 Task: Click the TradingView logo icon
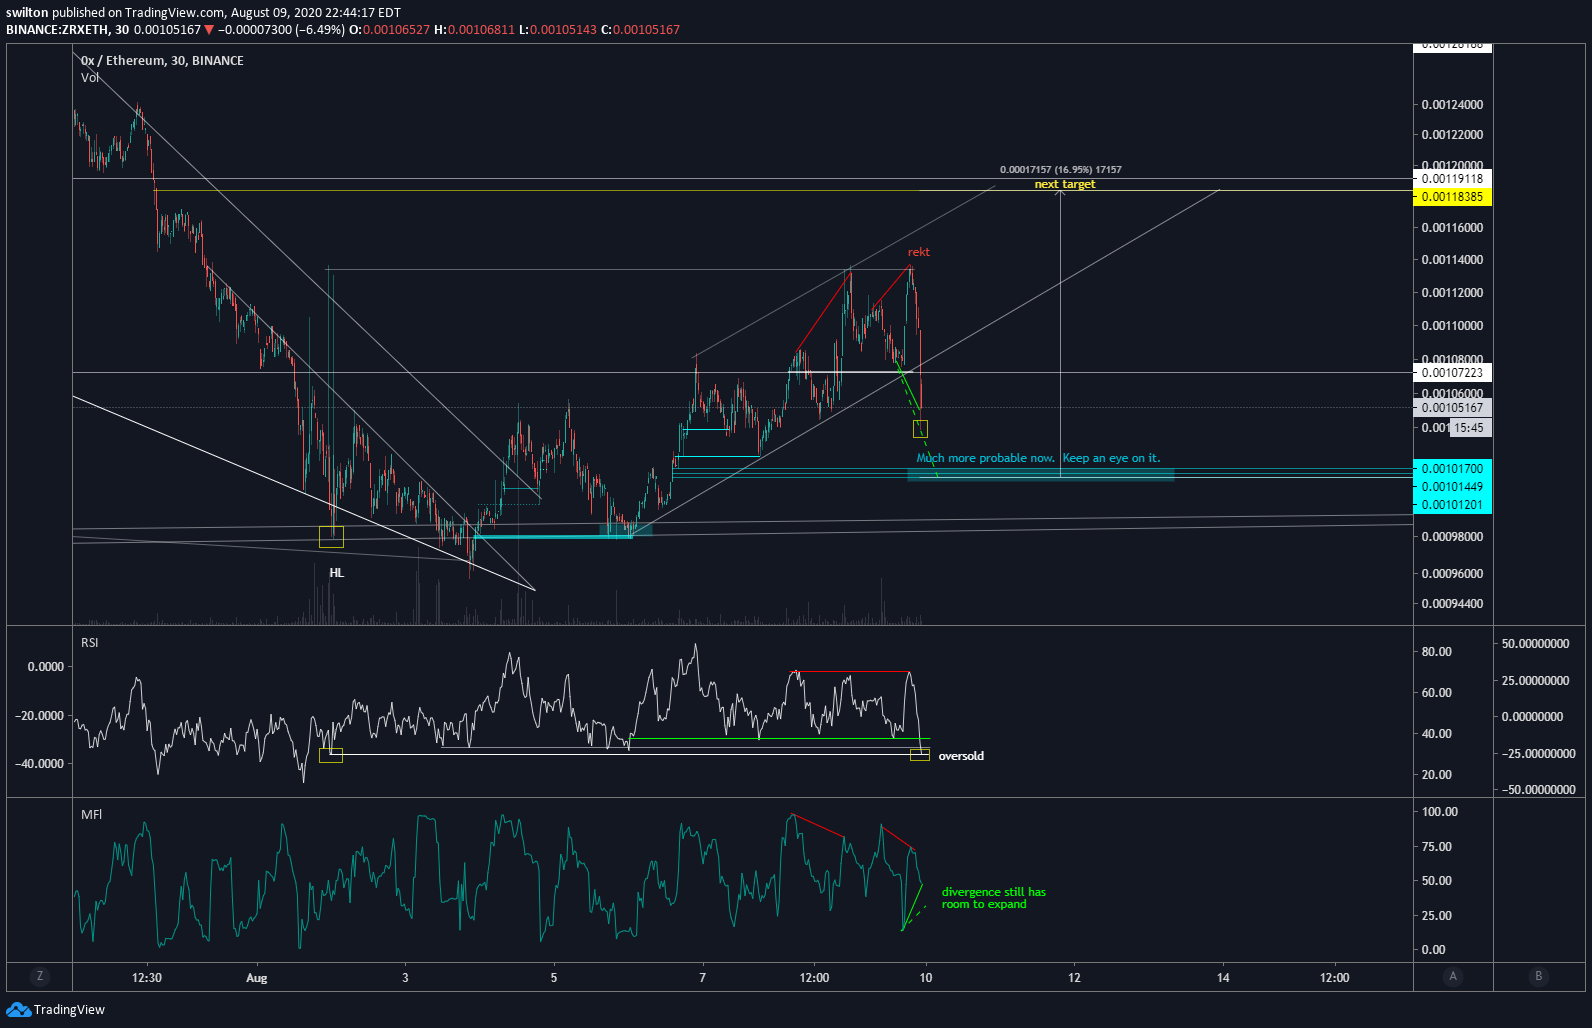(18, 1010)
